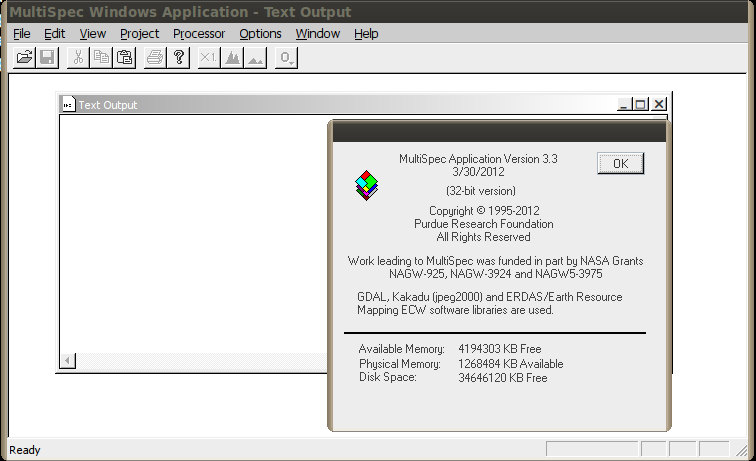Click the MultiSpec colored logo in dialog
Viewport: 756px width, 461px height.
367,185
